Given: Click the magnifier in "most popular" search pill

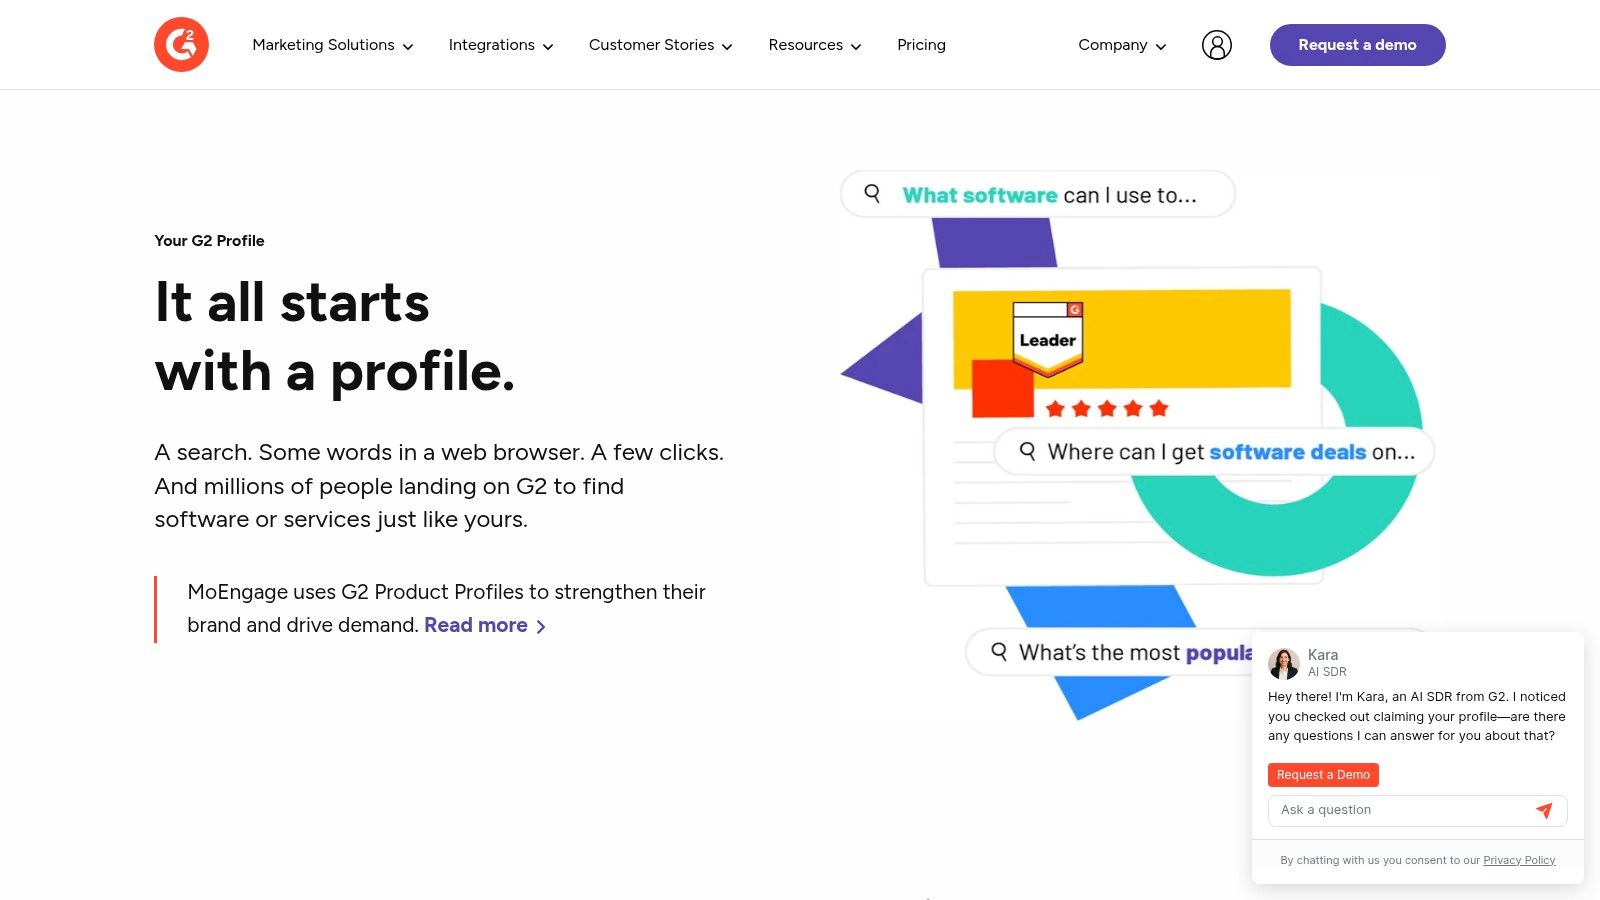Looking at the screenshot, I should point(999,652).
